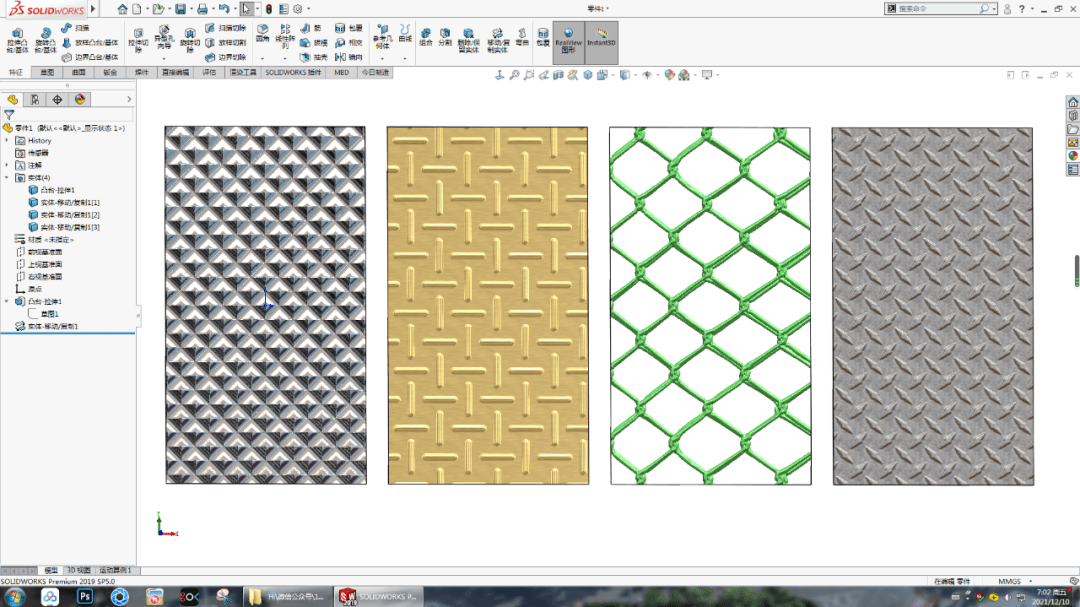Collapse the 实体(4) solid bodies folder
Image resolution: width=1080 pixels, height=607 pixels.
(7, 177)
